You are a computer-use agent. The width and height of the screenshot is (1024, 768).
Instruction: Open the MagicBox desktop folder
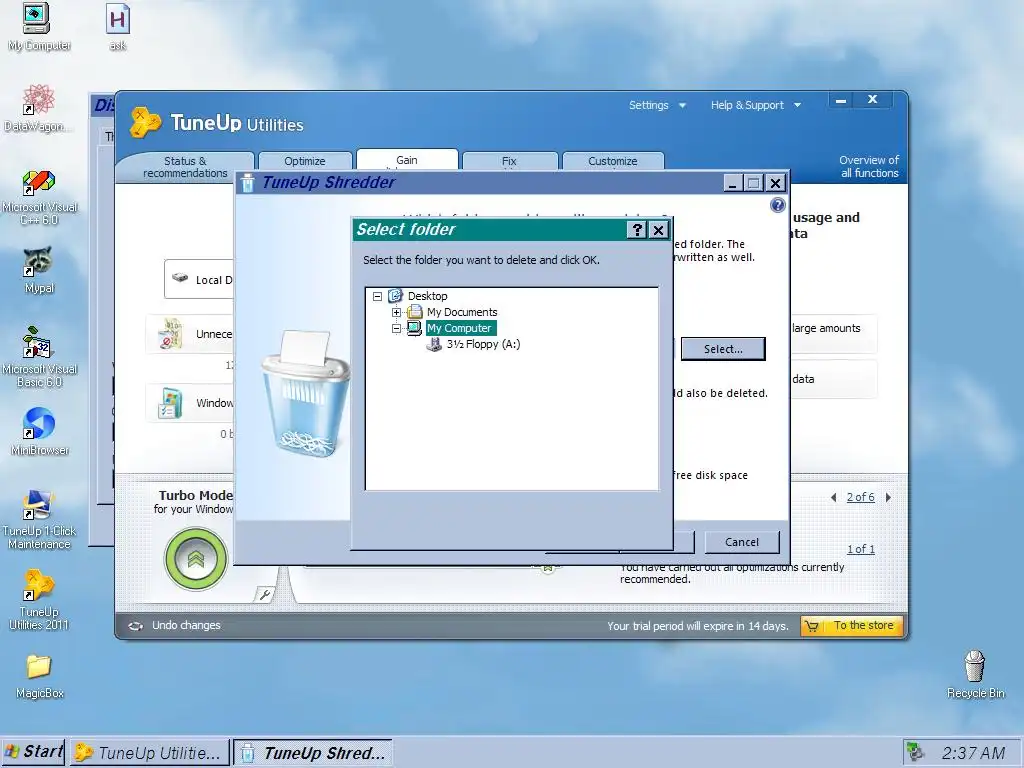39,675
